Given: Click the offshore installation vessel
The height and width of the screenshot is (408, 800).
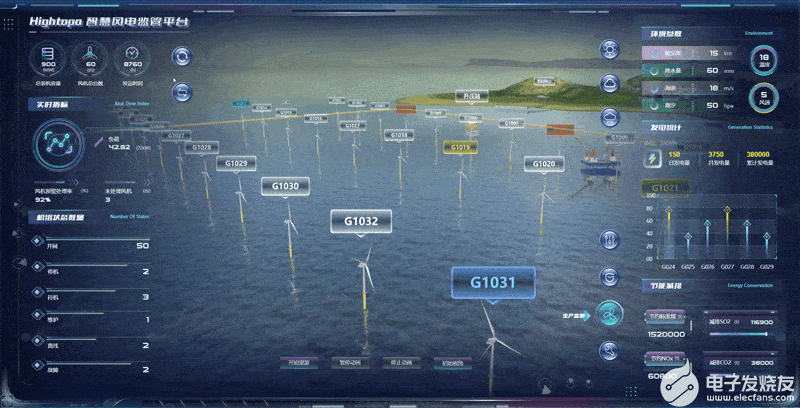Looking at the screenshot, I should pyautogui.click(x=599, y=164).
